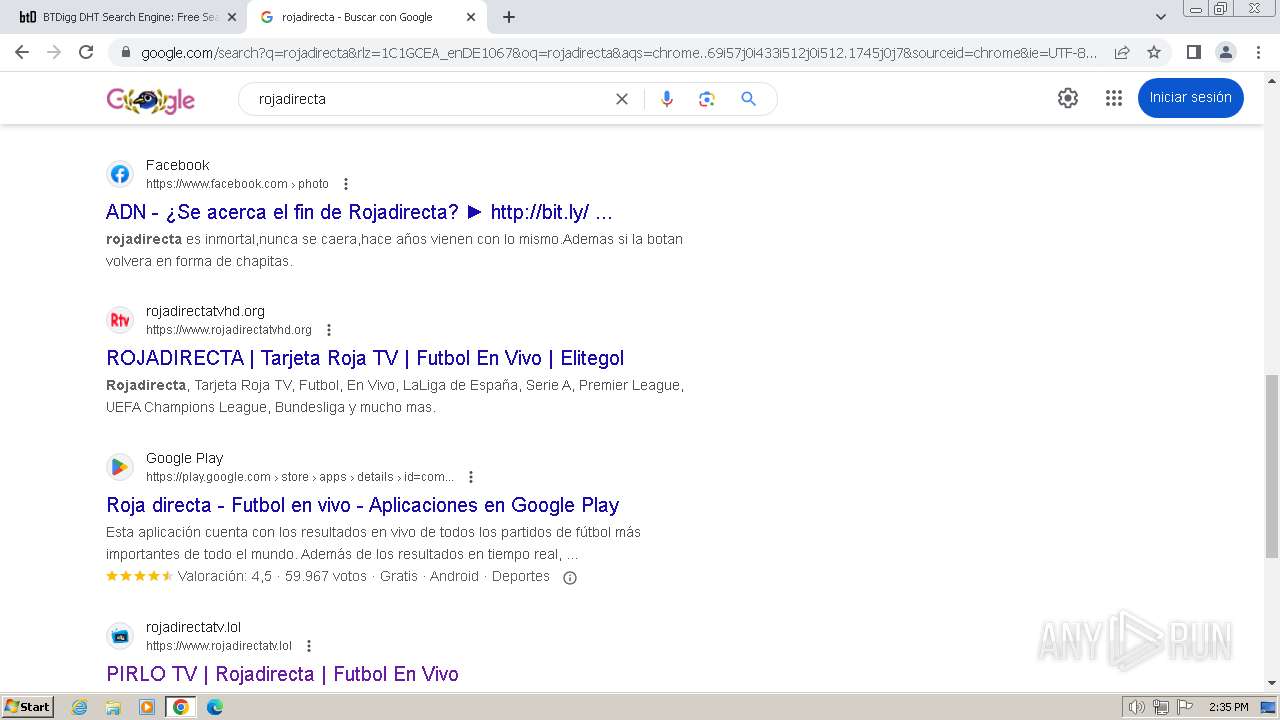This screenshot has height=720, width=1280.
Task: Open the network icon in system tray
Action: pyautogui.click(x=1161, y=707)
